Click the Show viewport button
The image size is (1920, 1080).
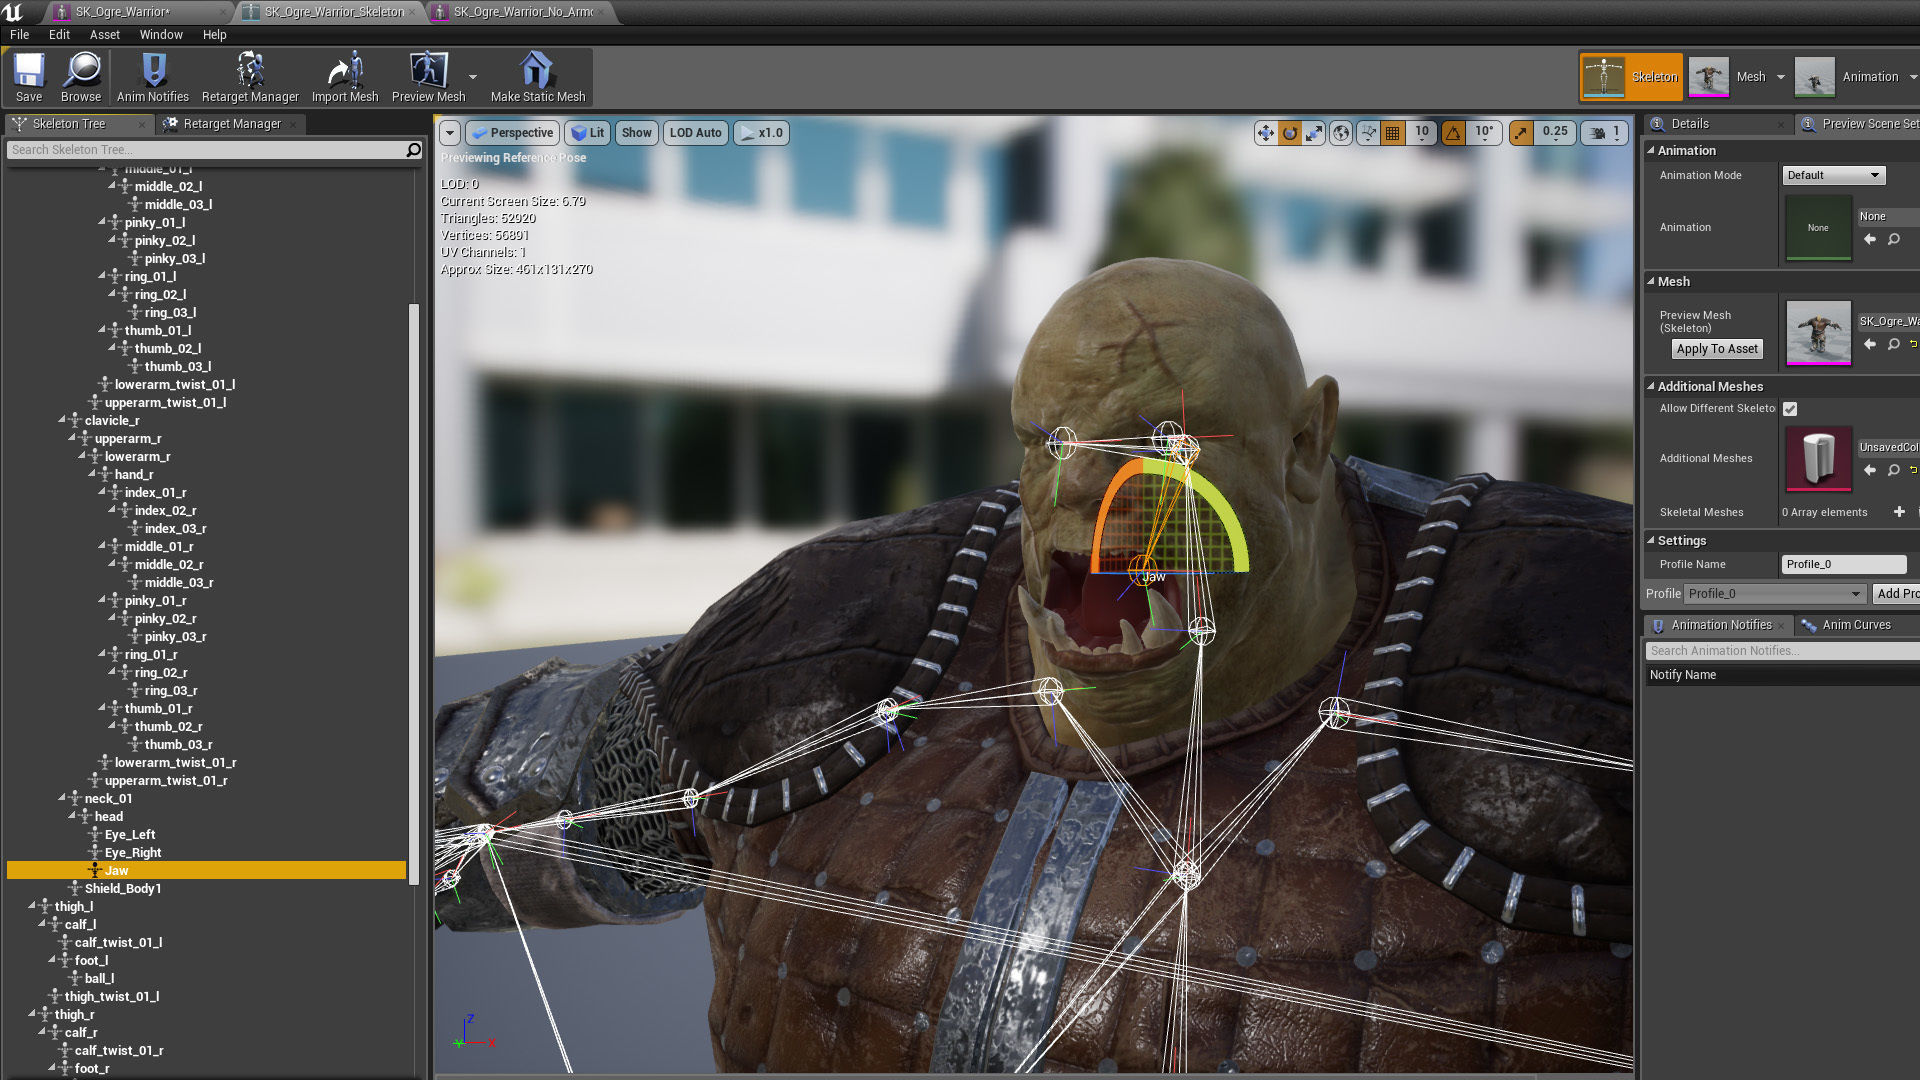(636, 133)
